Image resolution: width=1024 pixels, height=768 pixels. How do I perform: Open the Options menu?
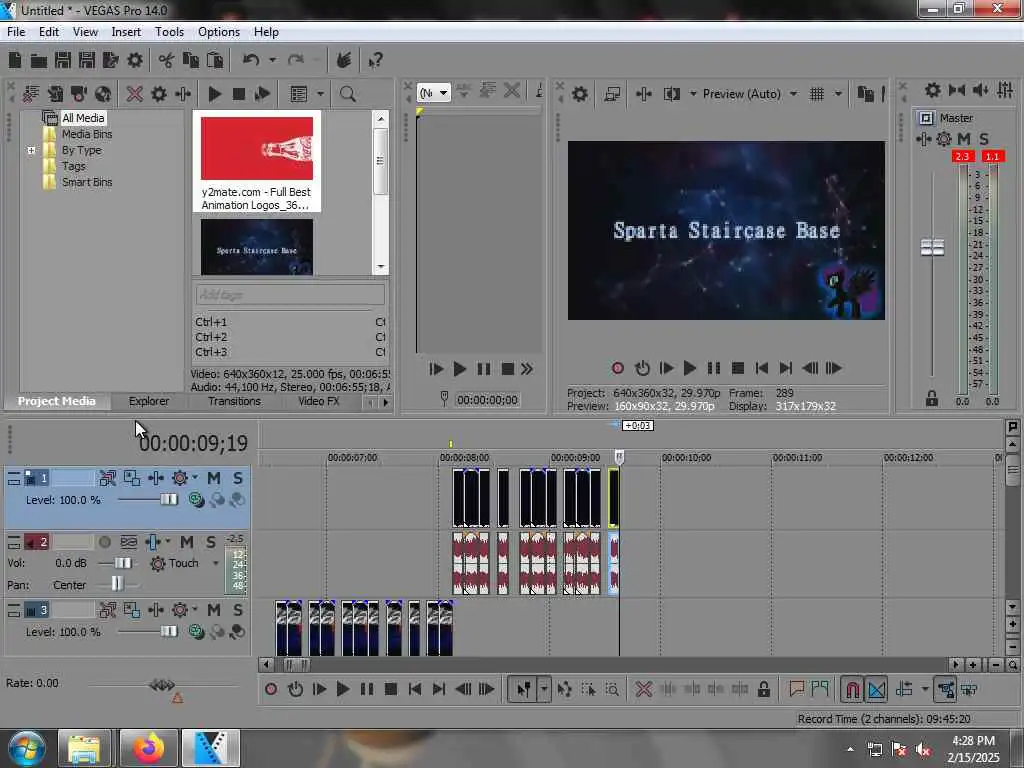(x=219, y=32)
